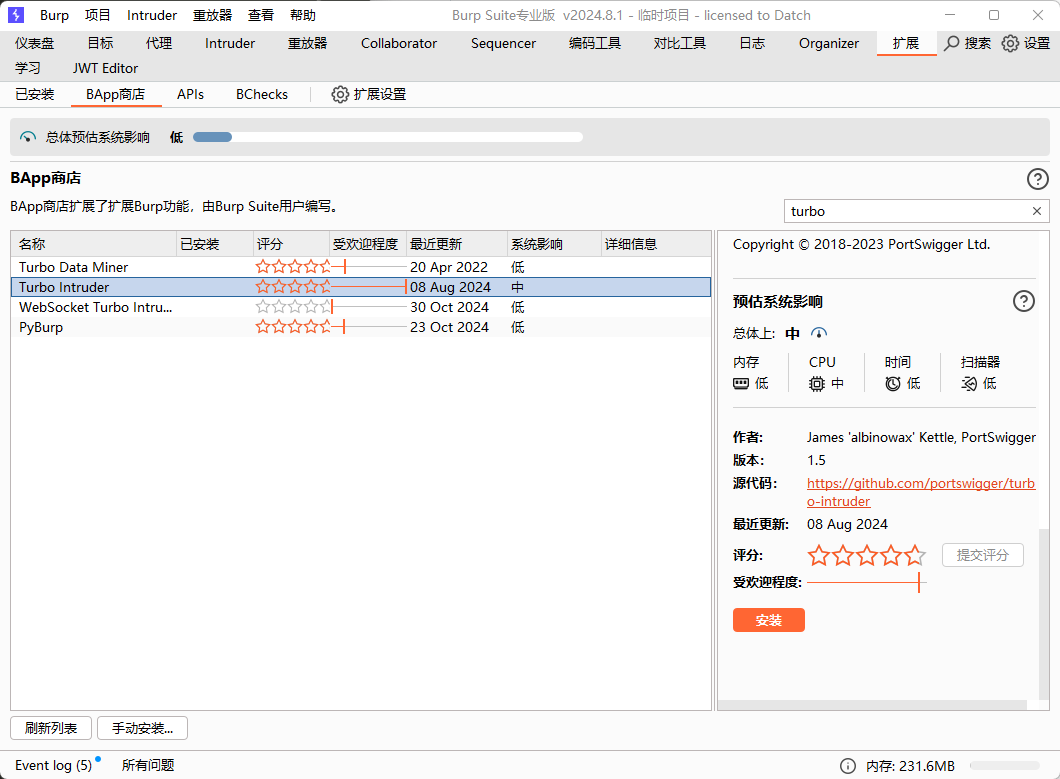Screen dimensions: 1060x779
Task: Select the BApp商店 sub-tab
Action: [116, 94]
